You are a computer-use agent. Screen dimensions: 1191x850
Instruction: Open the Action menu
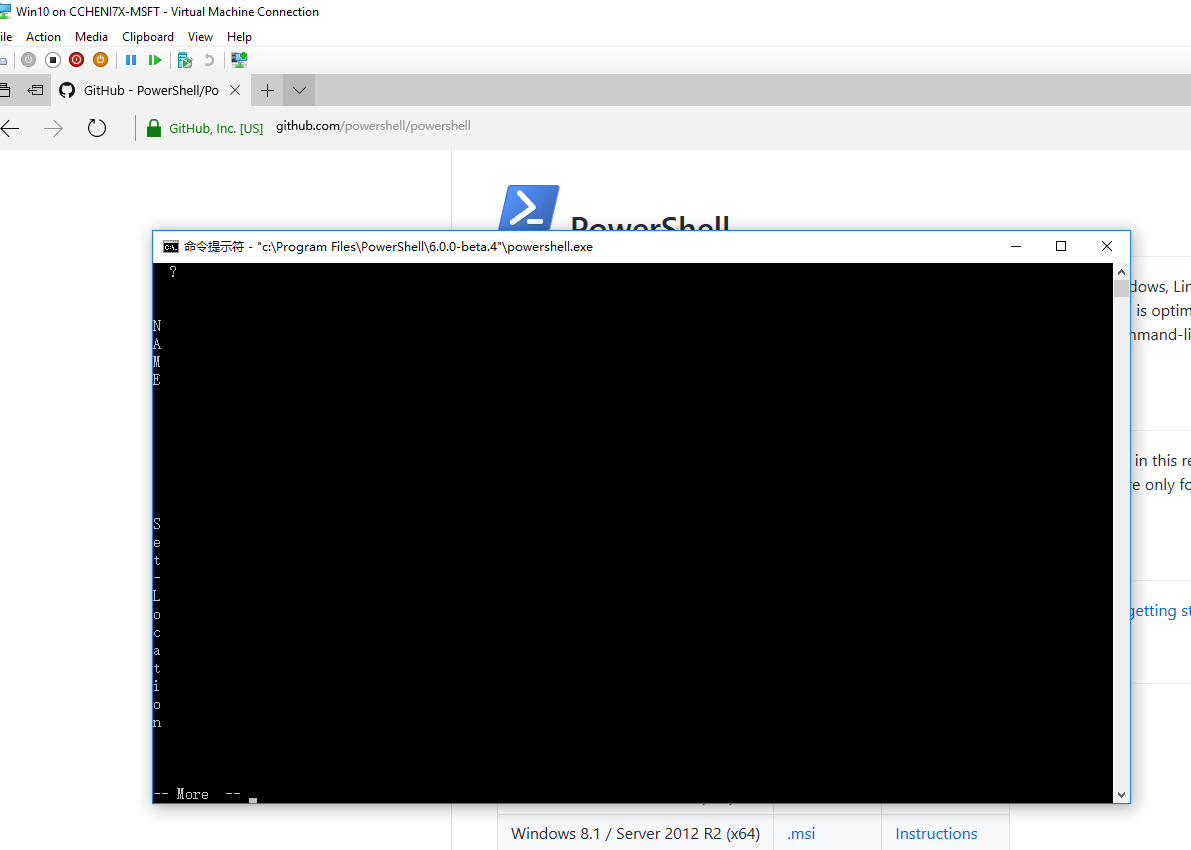[x=43, y=36]
